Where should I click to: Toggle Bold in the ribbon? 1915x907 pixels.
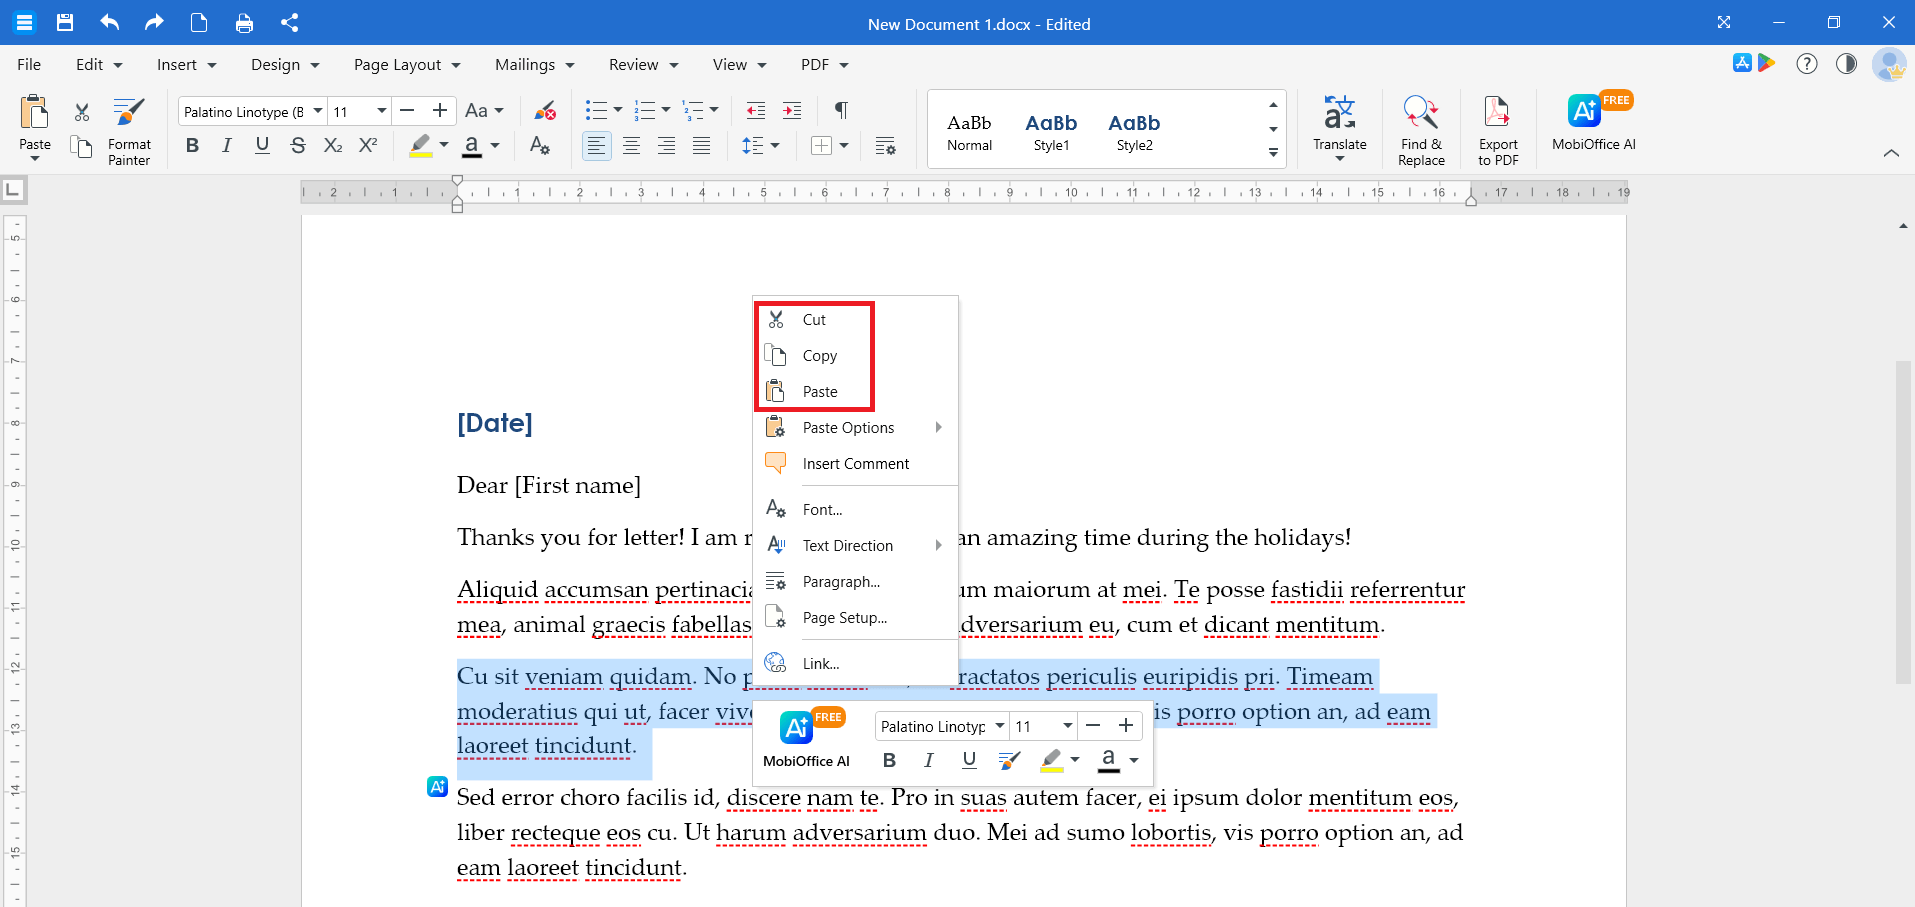(x=192, y=146)
